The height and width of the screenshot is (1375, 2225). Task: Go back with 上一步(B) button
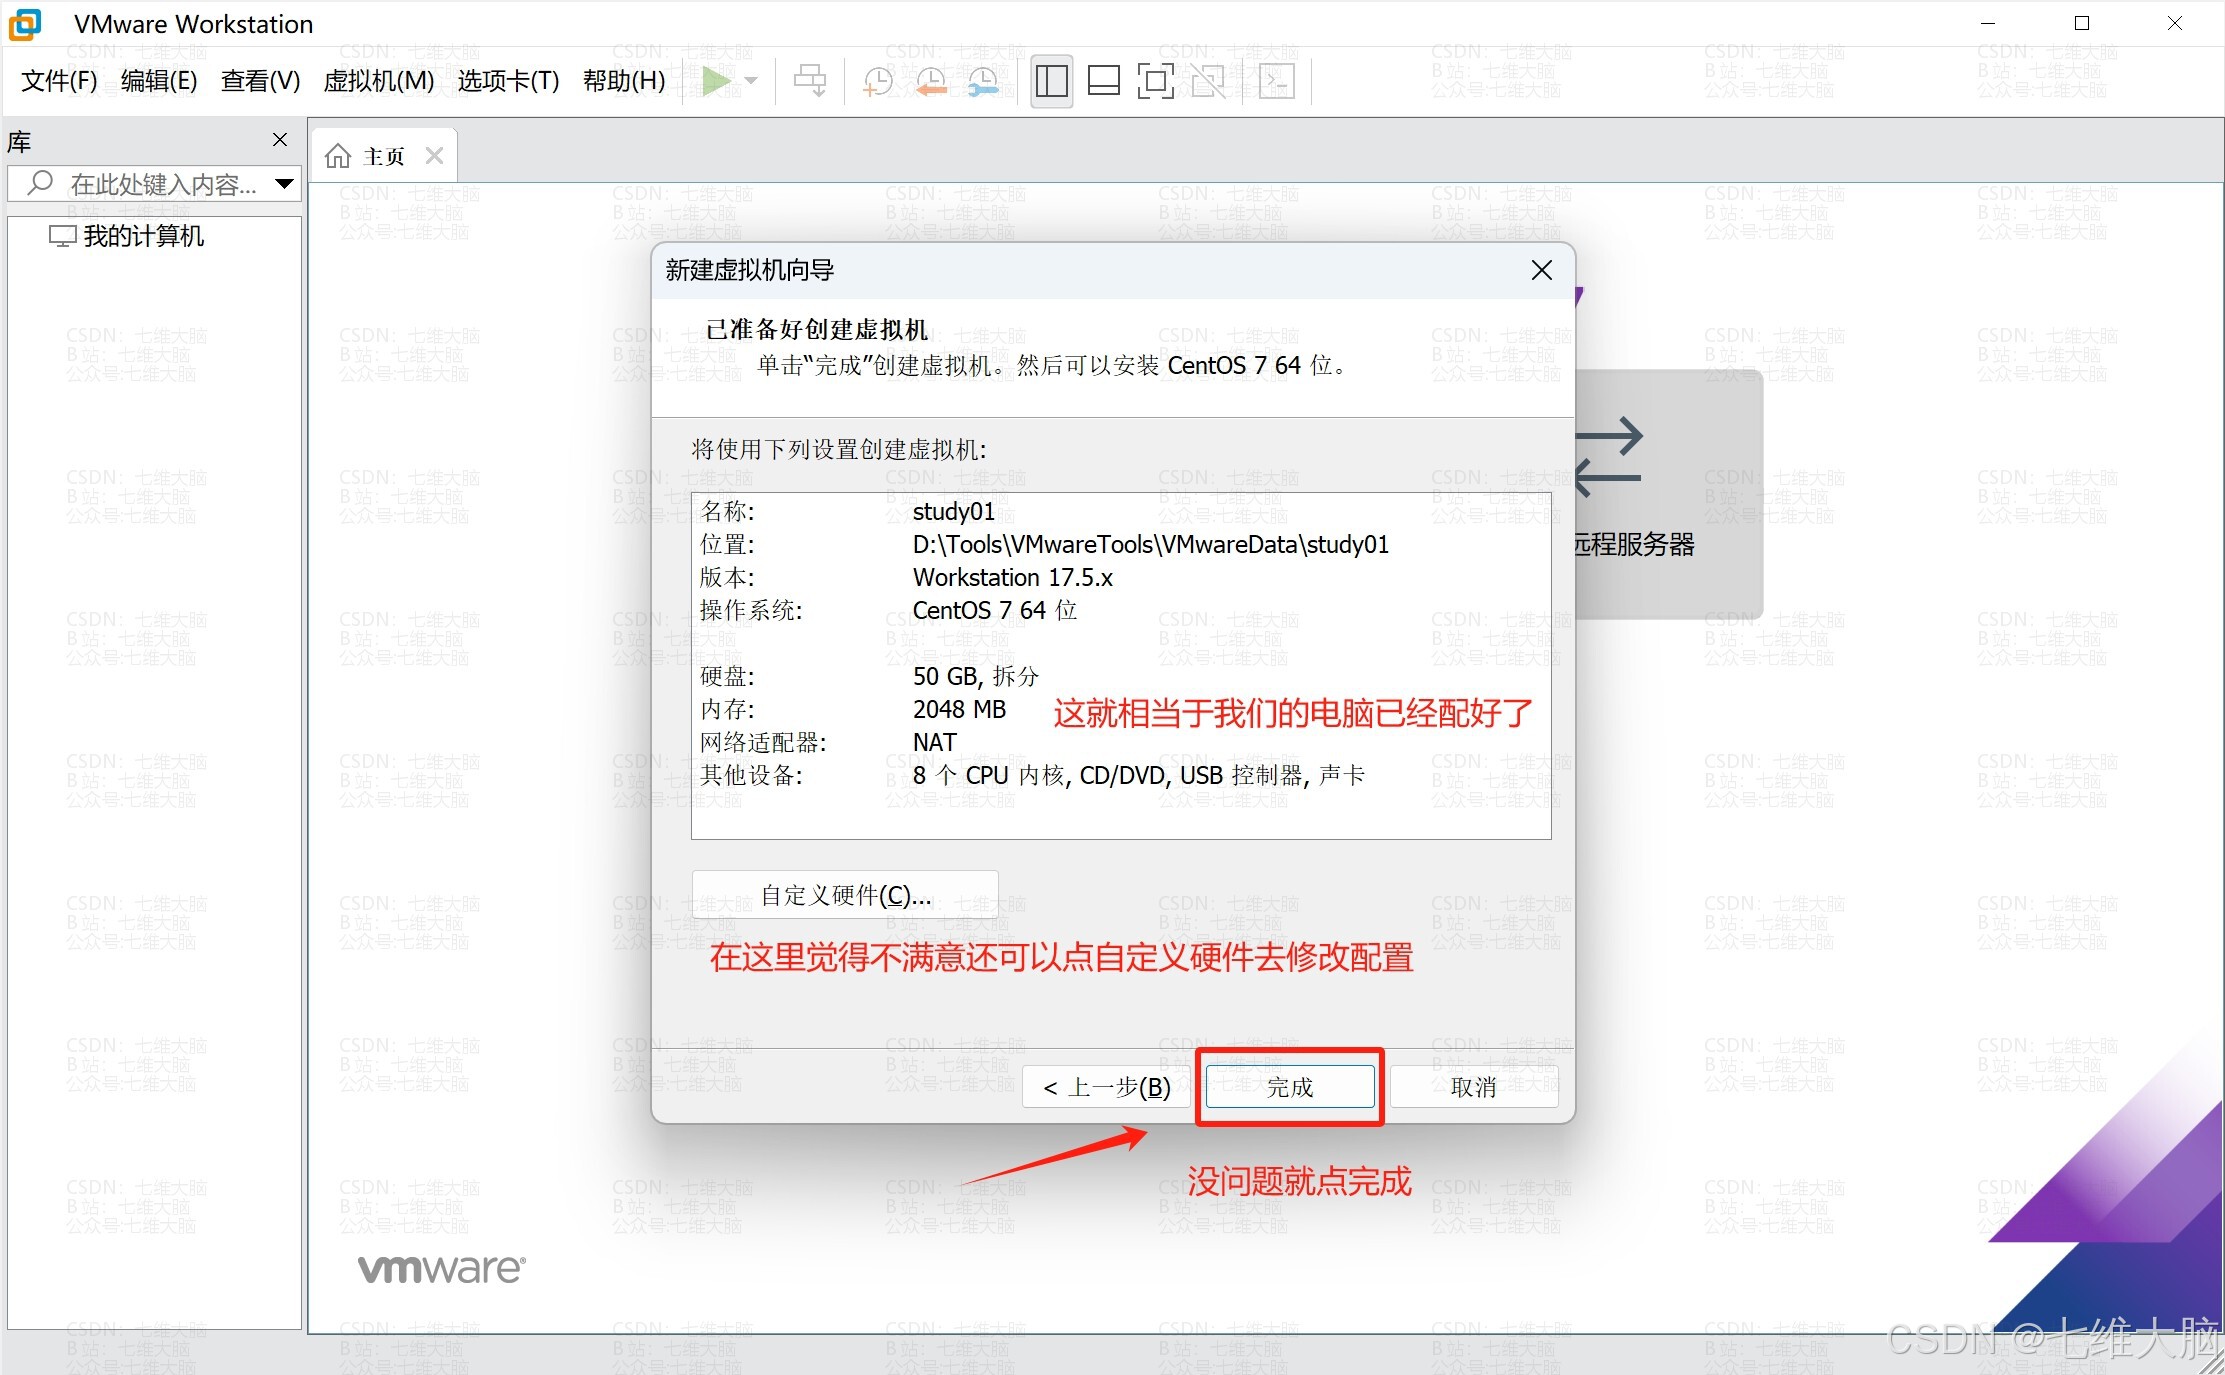click(1106, 1087)
